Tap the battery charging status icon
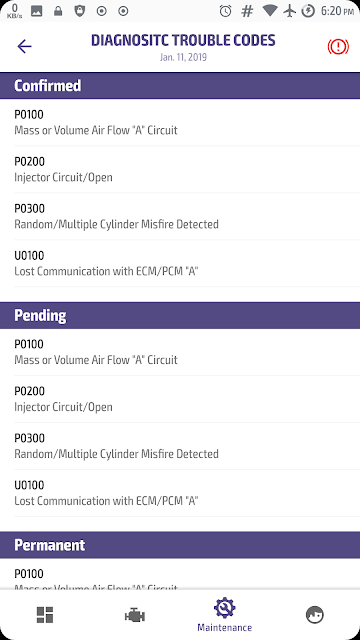This screenshot has width=360, height=640. (308, 11)
